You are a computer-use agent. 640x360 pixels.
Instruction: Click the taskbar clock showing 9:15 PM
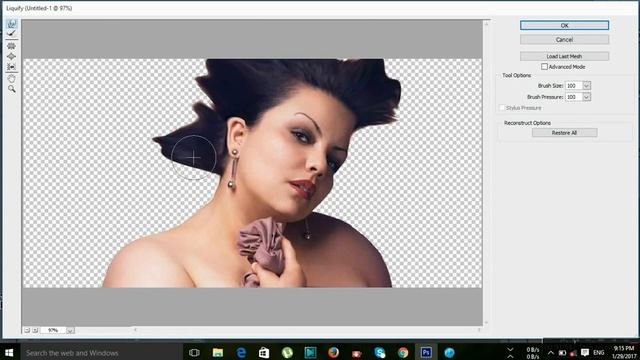tap(624, 353)
